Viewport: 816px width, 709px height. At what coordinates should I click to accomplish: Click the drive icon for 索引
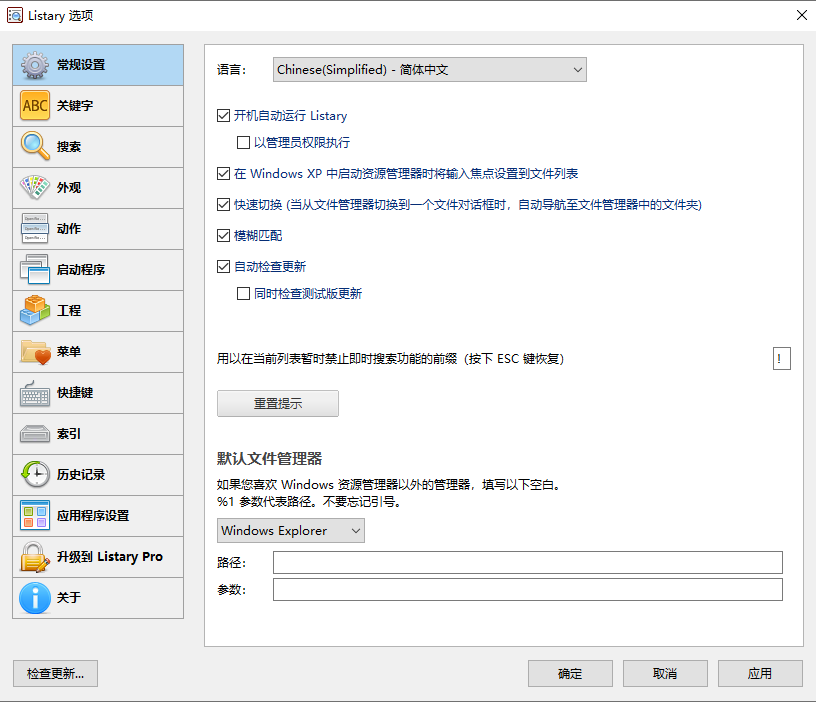pos(35,434)
